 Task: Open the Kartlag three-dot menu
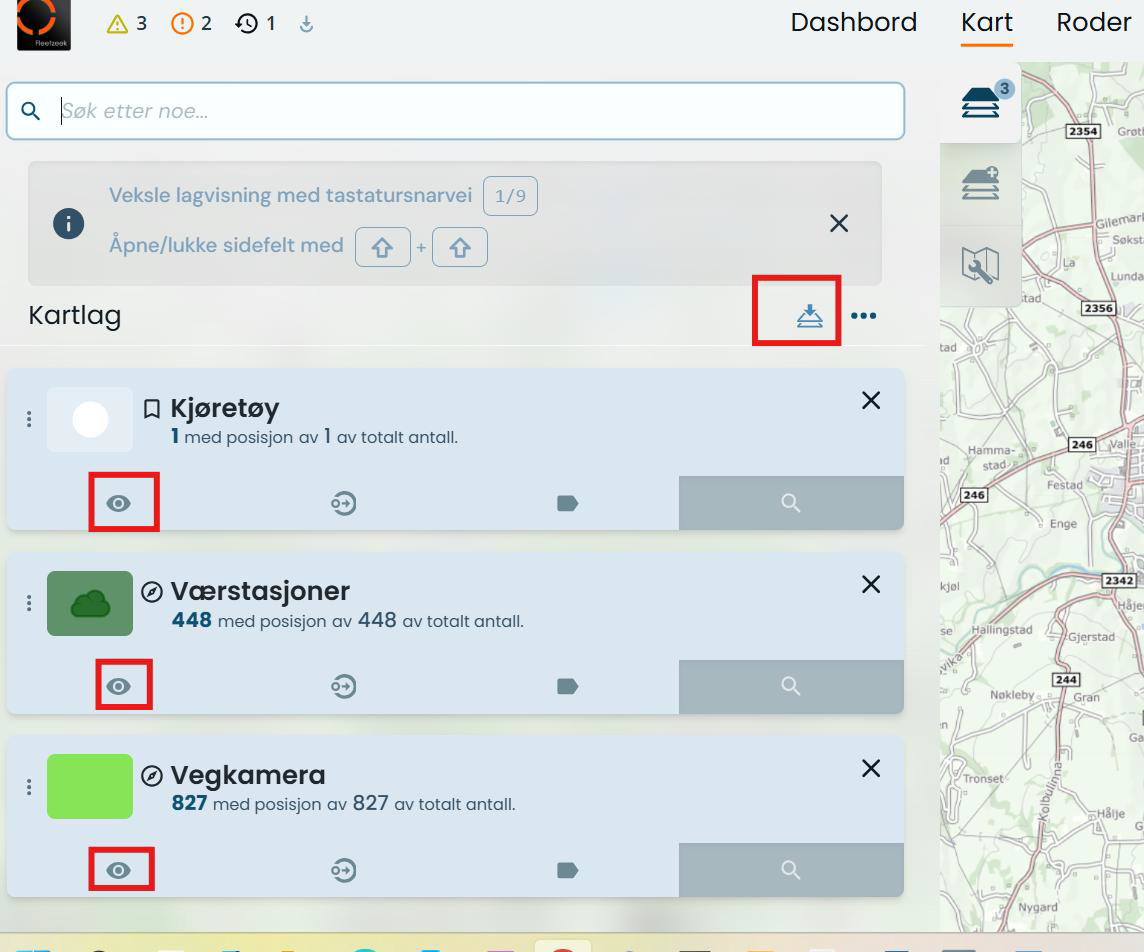point(864,316)
